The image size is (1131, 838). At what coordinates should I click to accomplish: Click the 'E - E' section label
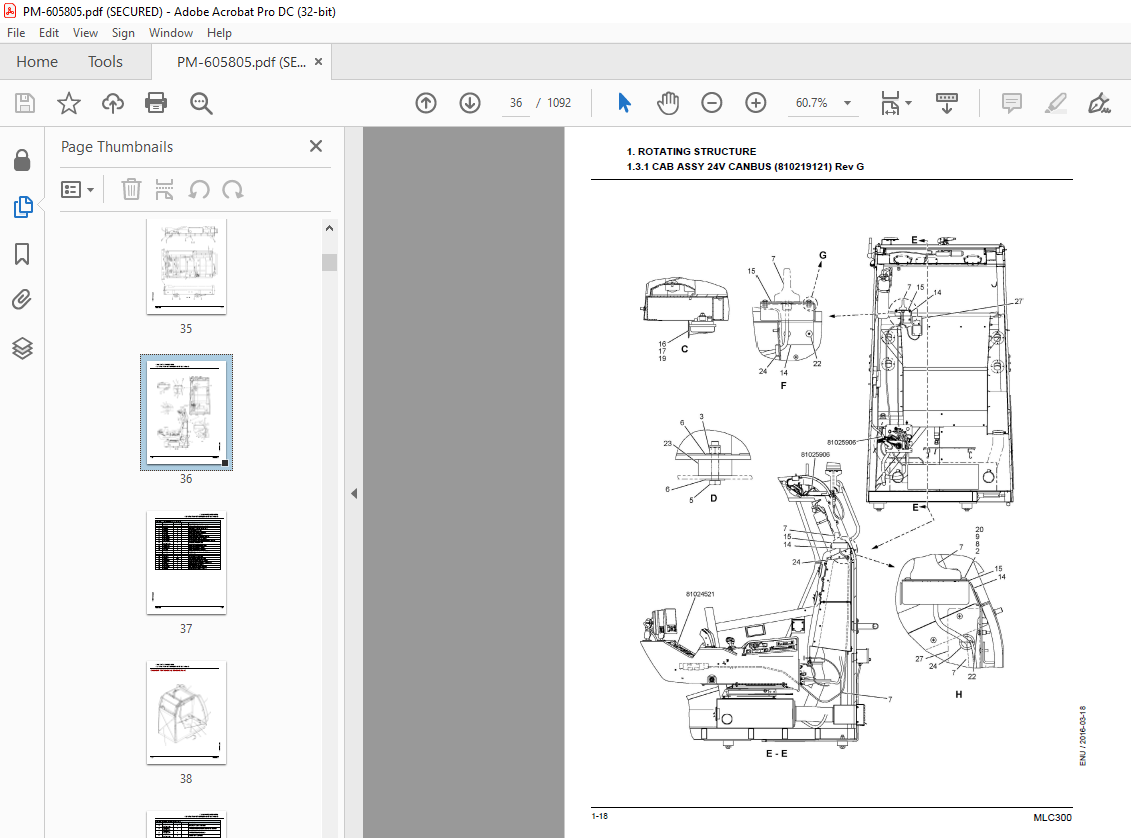click(777, 754)
